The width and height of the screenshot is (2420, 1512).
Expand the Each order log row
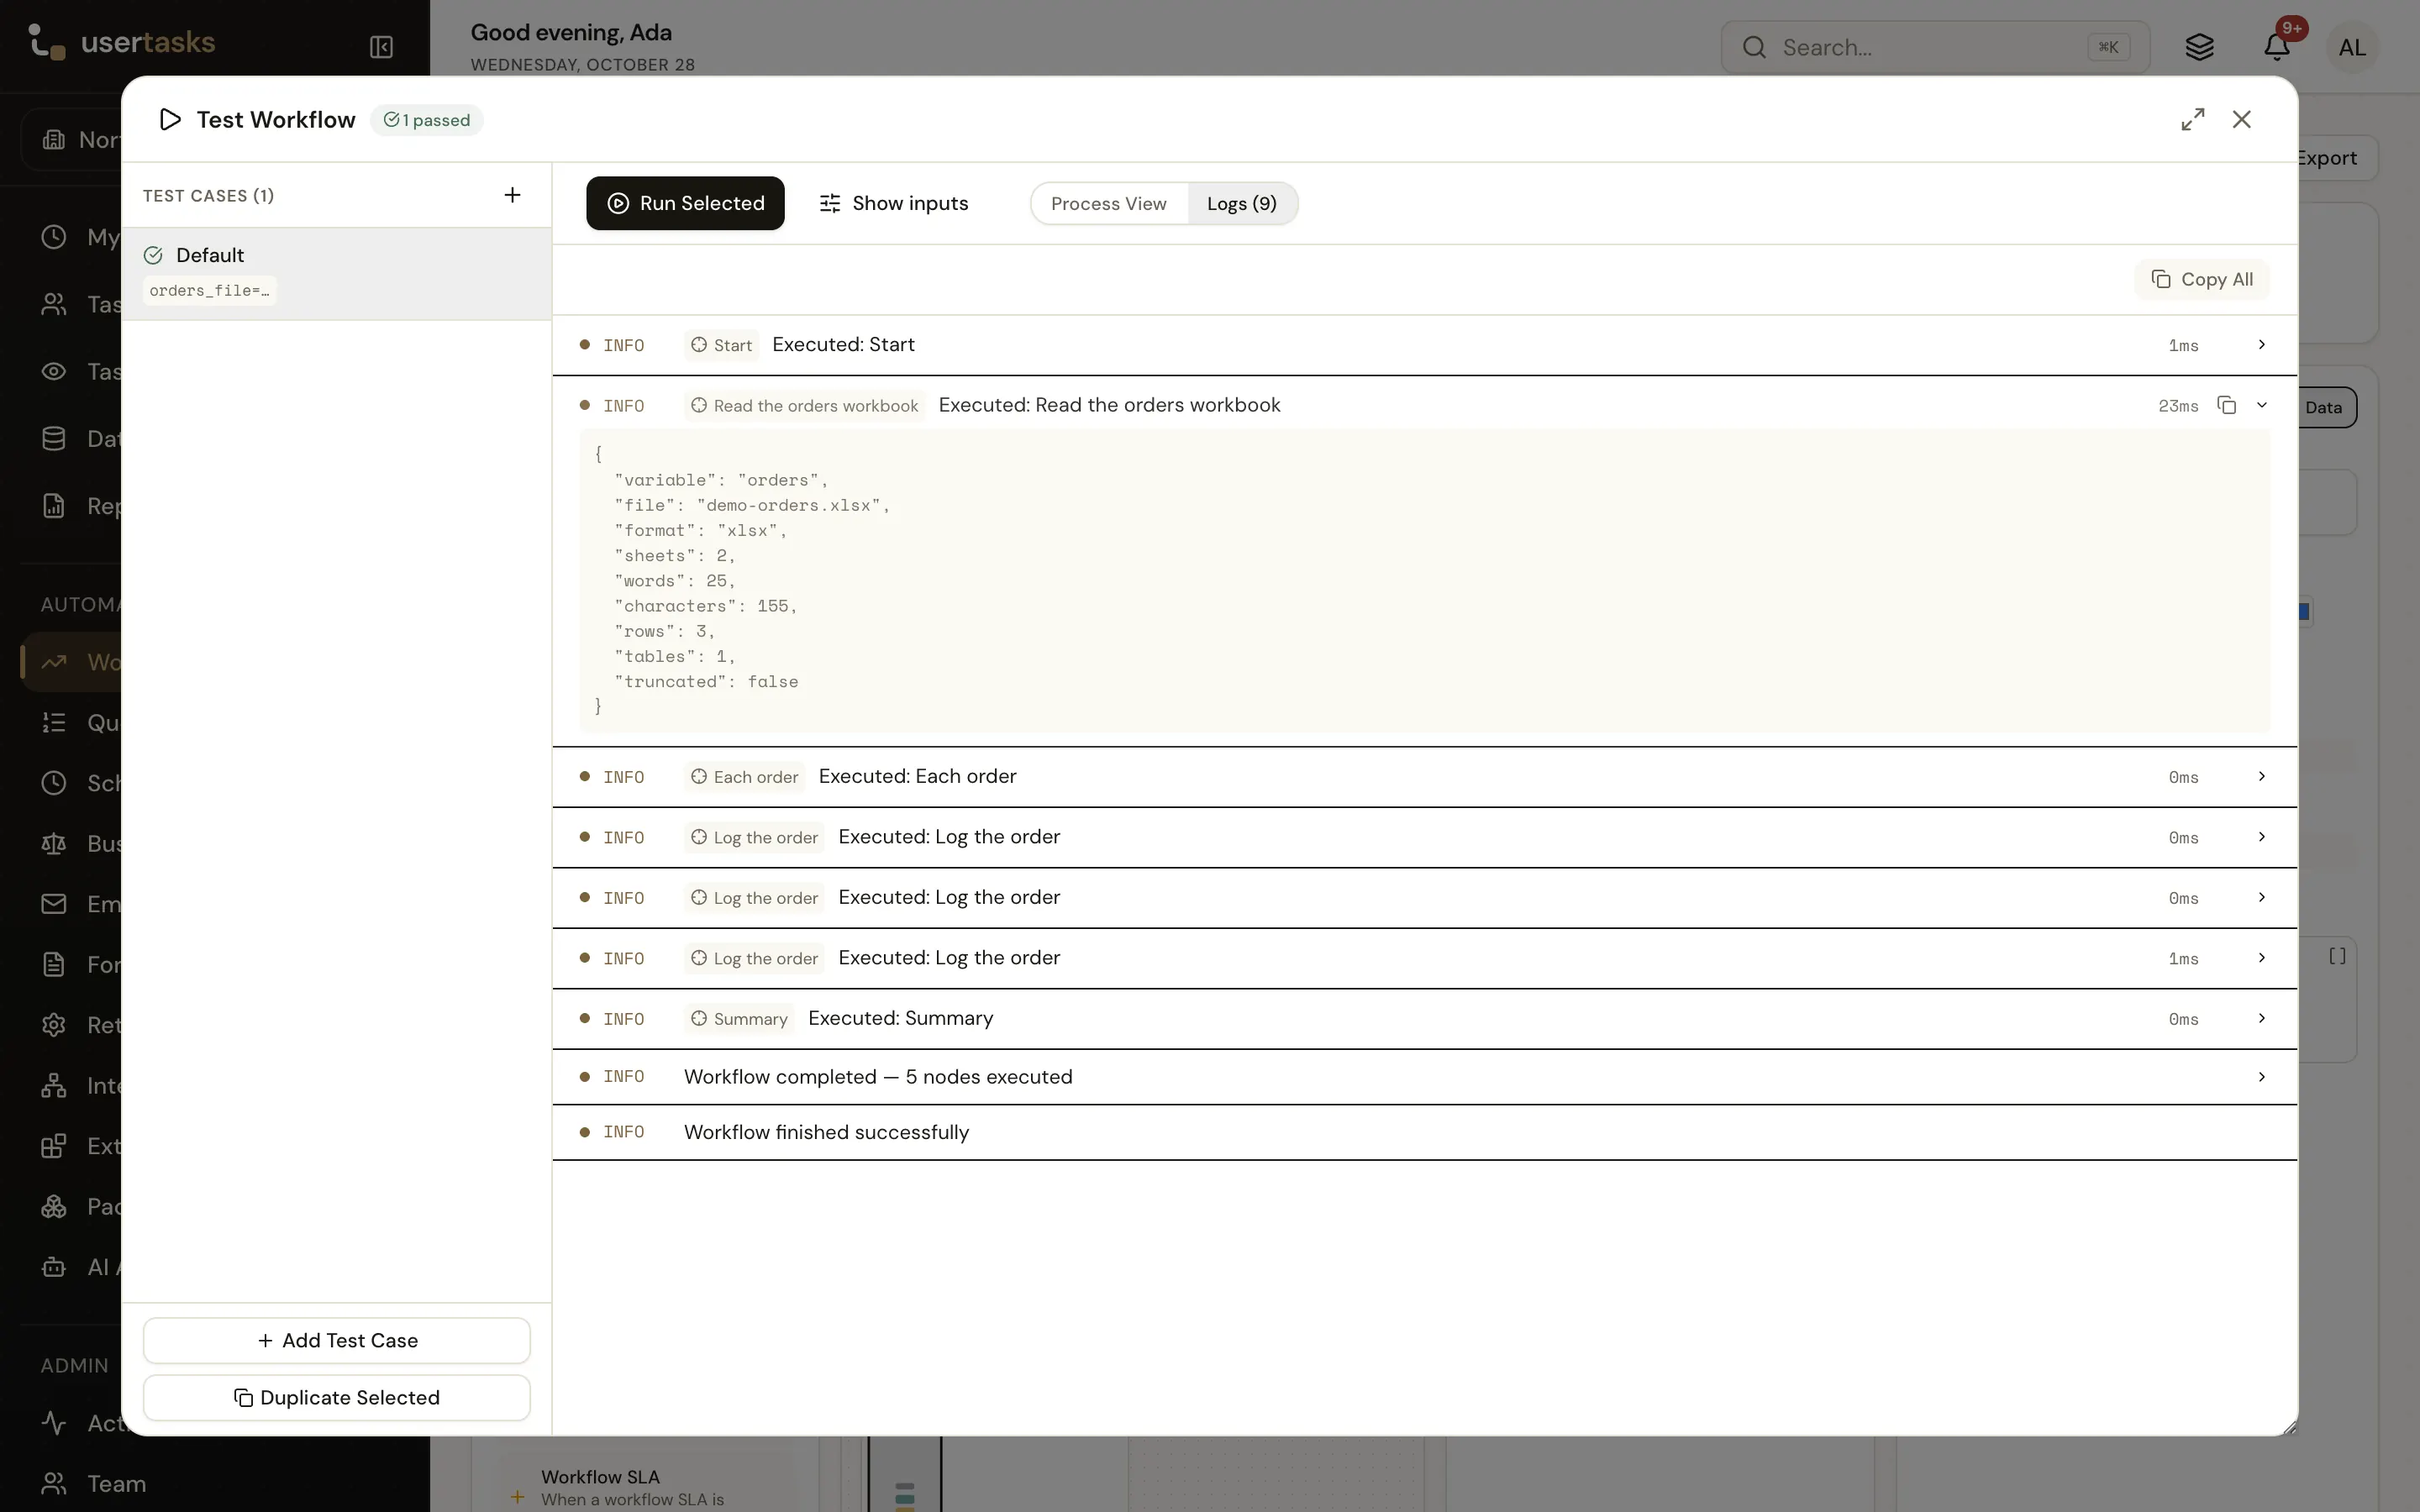click(2261, 776)
